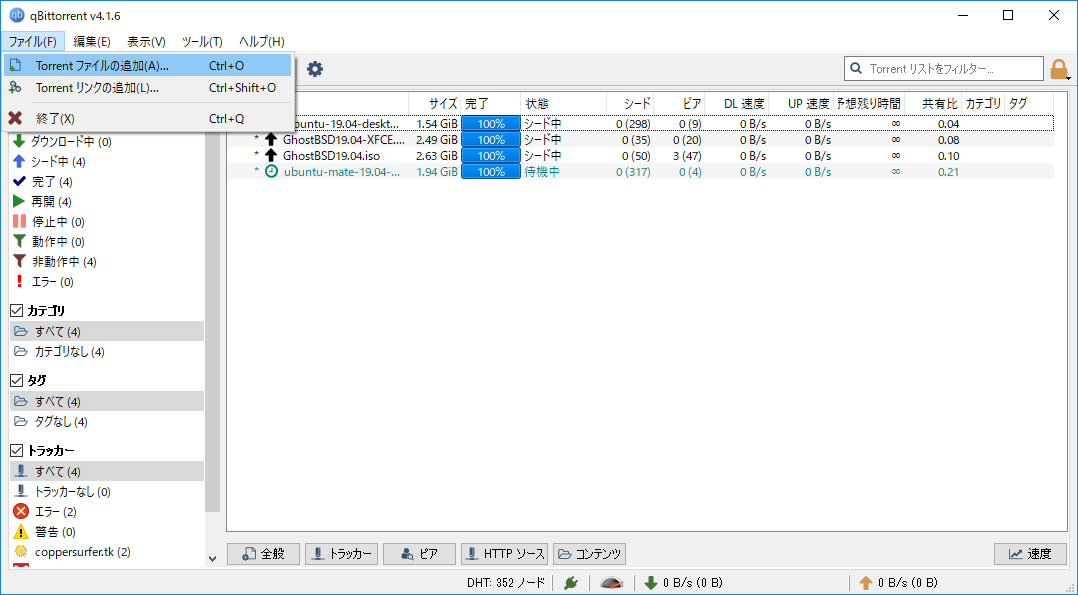Screen dimensions: 1078x595
Task: Click the clock icon of ubuntu-mate torrent
Action: tap(272, 171)
